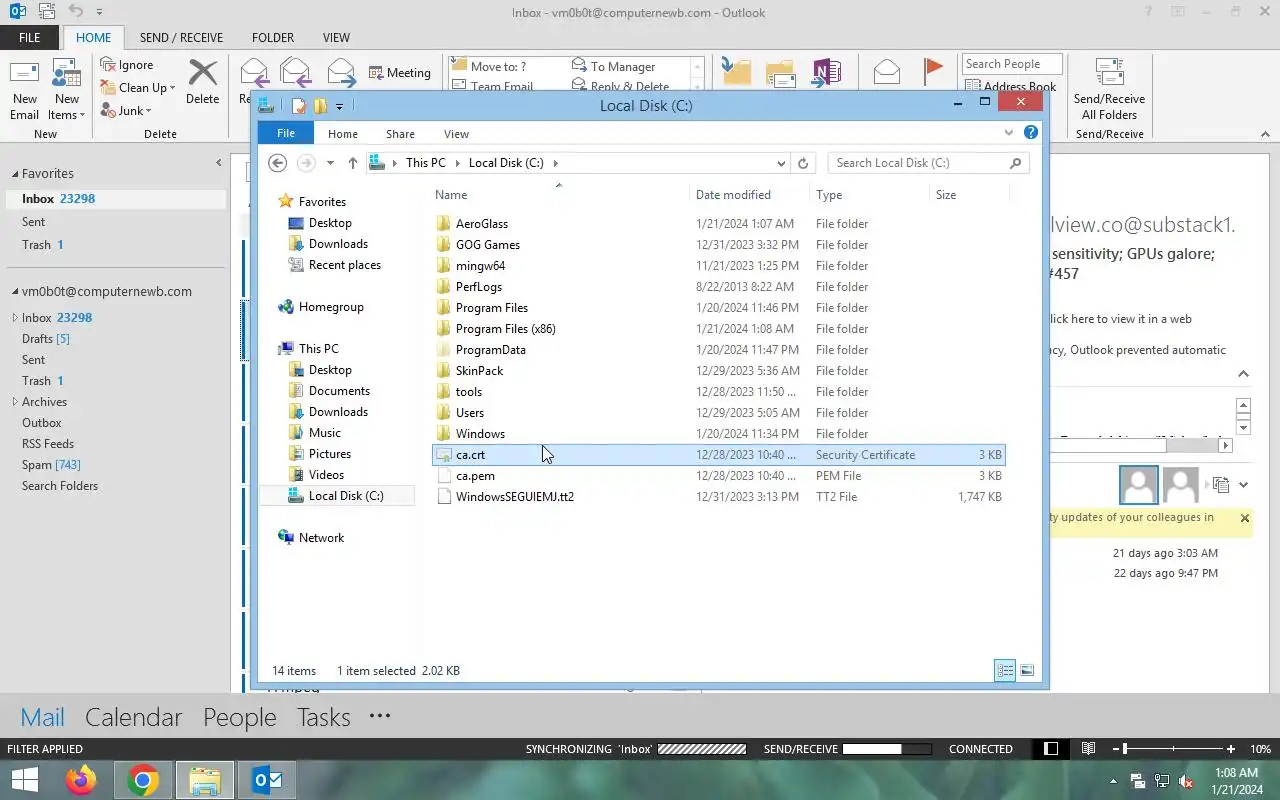Select the ca.pem file
The height and width of the screenshot is (800, 1280).
click(475, 476)
